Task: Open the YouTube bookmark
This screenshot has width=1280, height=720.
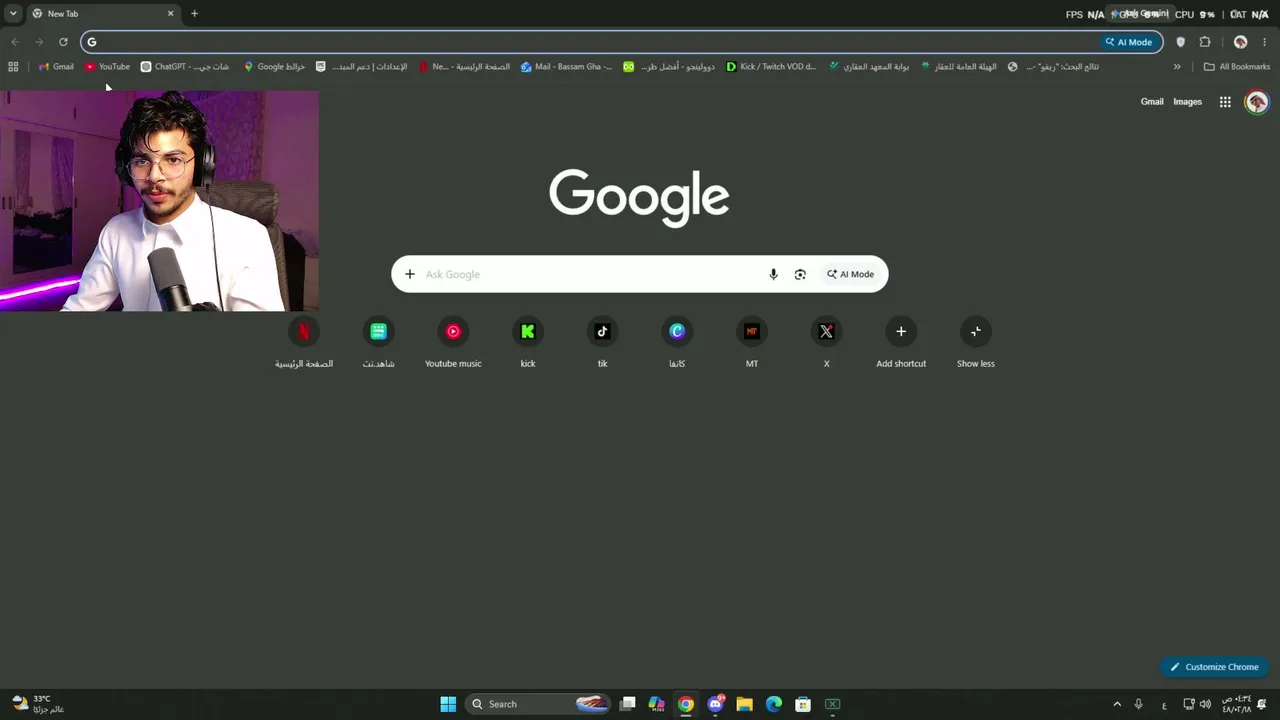Action: tap(107, 67)
